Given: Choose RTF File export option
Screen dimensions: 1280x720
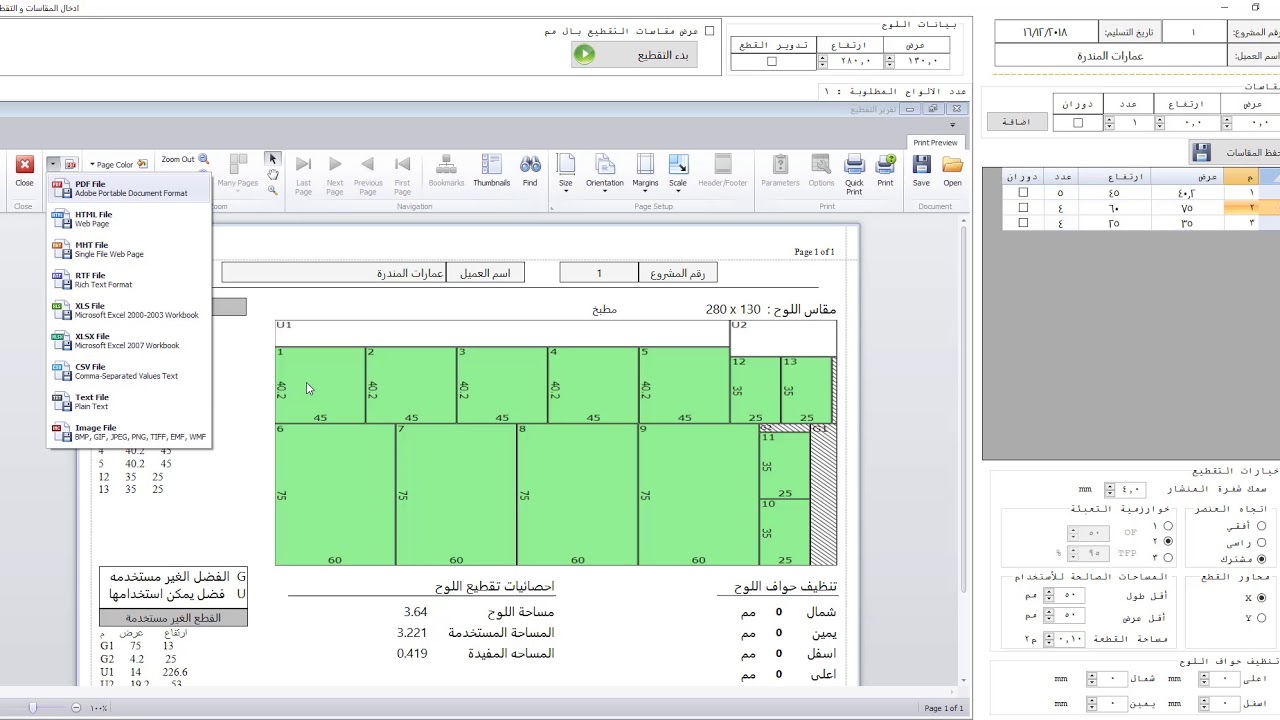Looking at the screenshot, I should click(x=130, y=280).
